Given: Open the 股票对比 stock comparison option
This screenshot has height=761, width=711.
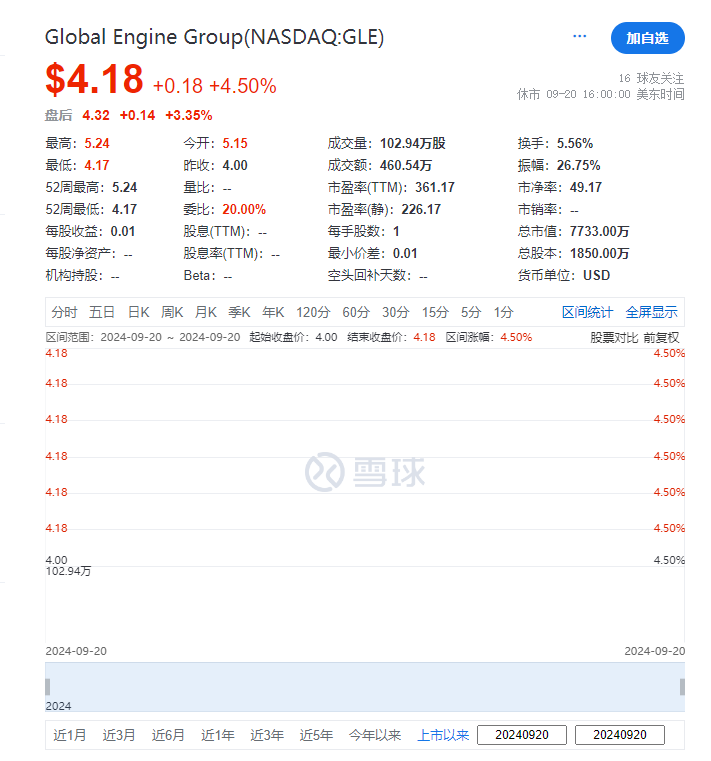Looking at the screenshot, I should tap(614, 338).
